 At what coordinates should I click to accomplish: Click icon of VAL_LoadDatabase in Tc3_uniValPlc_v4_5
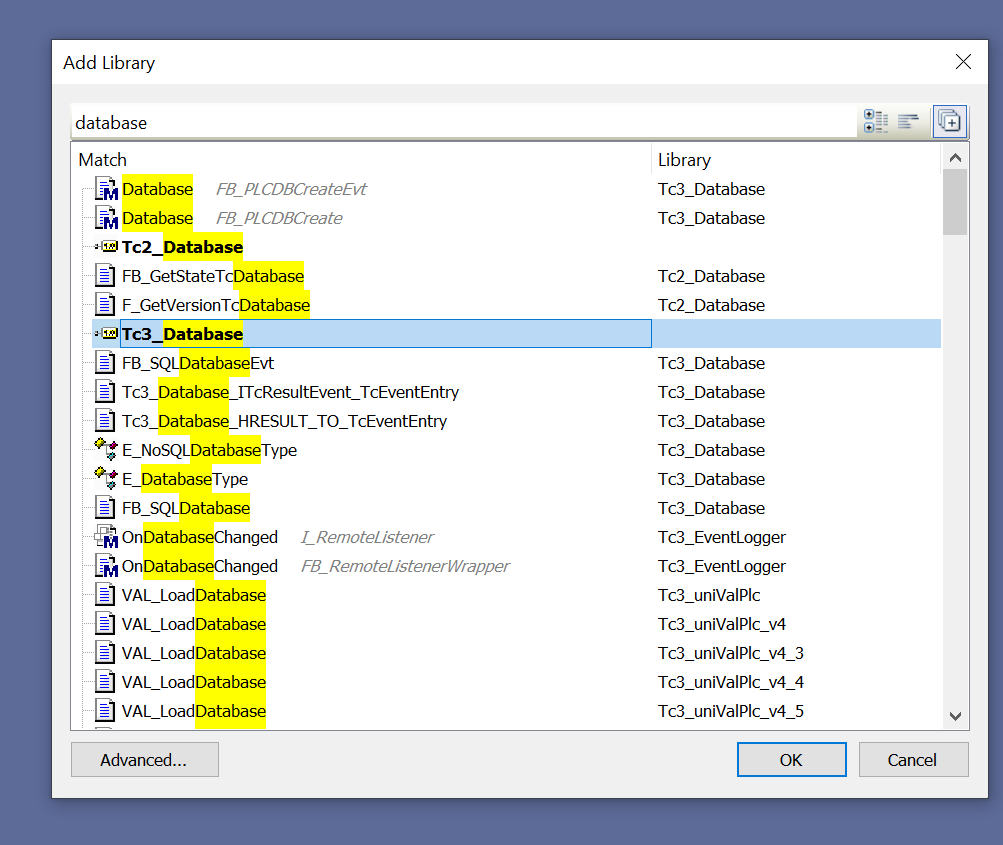click(x=106, y=710)
